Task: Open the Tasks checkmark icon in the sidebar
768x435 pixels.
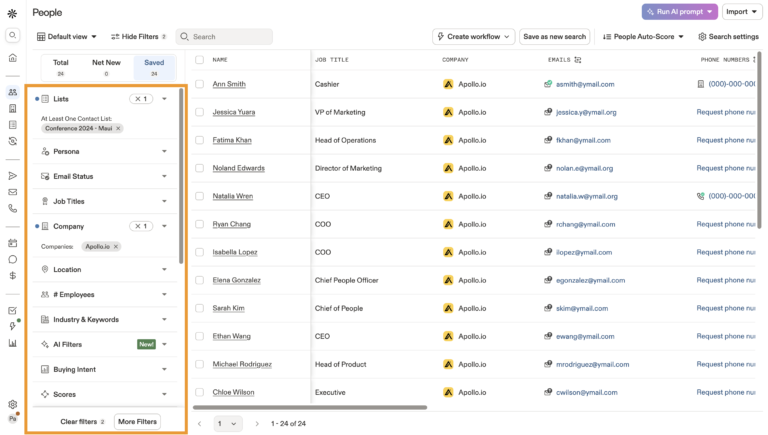Action: (x=13, y=311)
